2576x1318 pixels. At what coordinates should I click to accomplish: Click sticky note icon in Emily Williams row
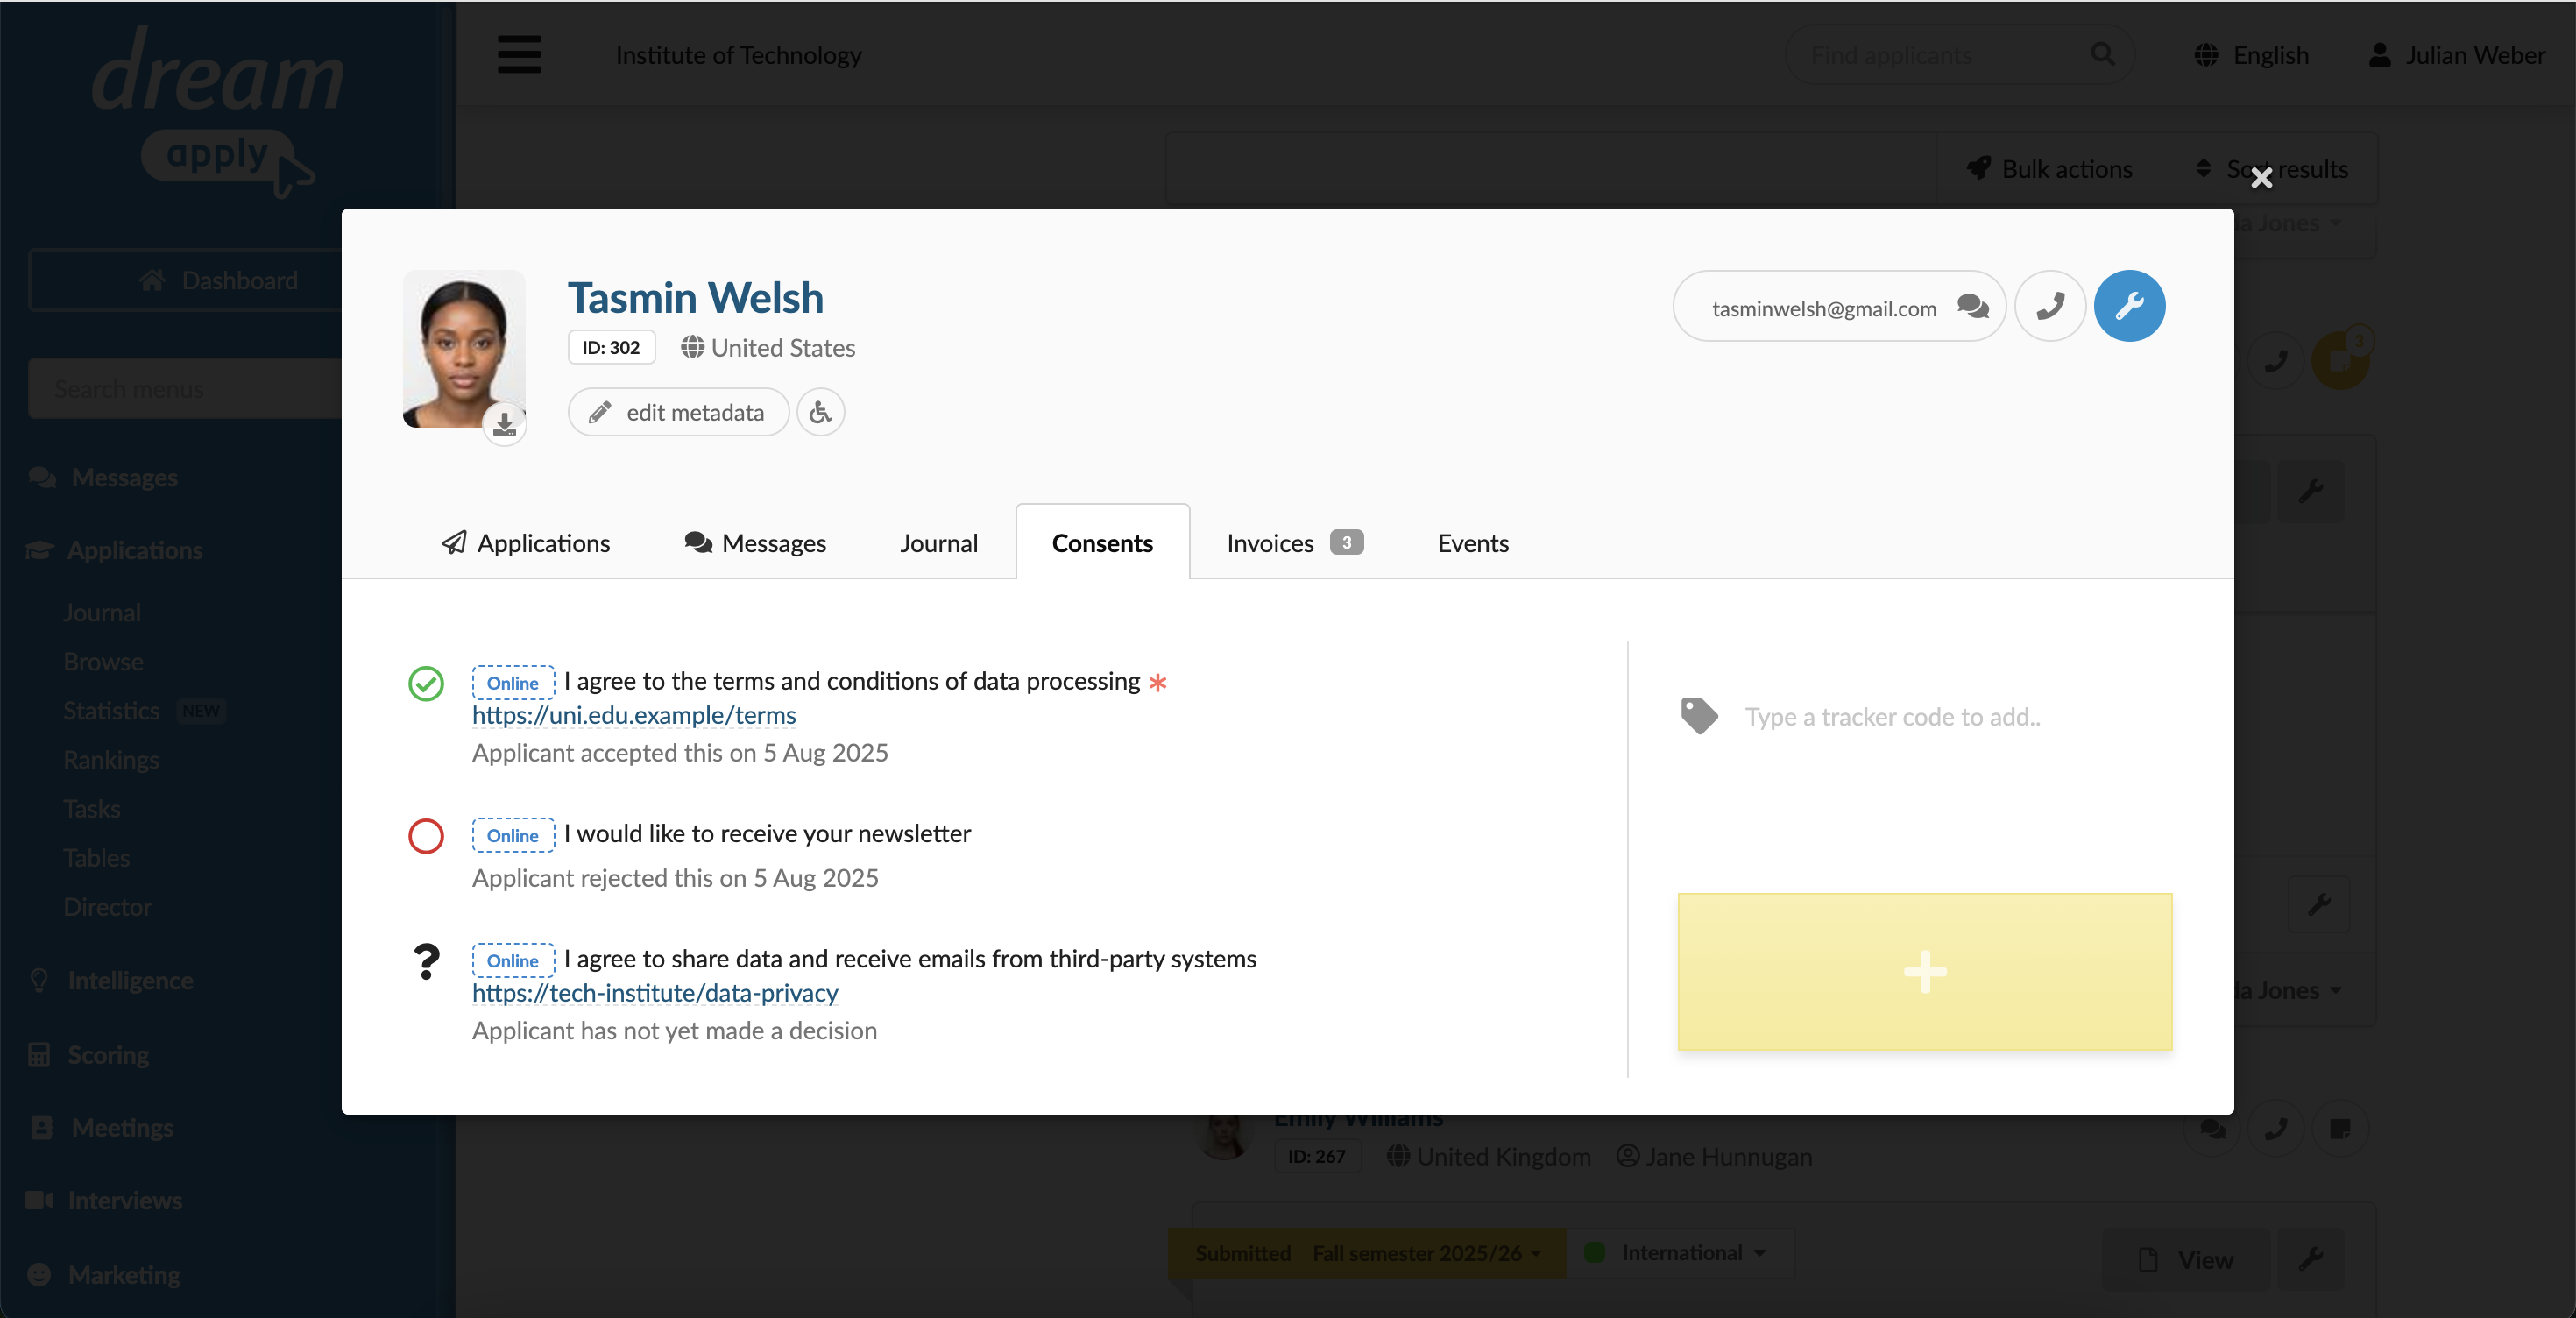coord(2340,1129)
